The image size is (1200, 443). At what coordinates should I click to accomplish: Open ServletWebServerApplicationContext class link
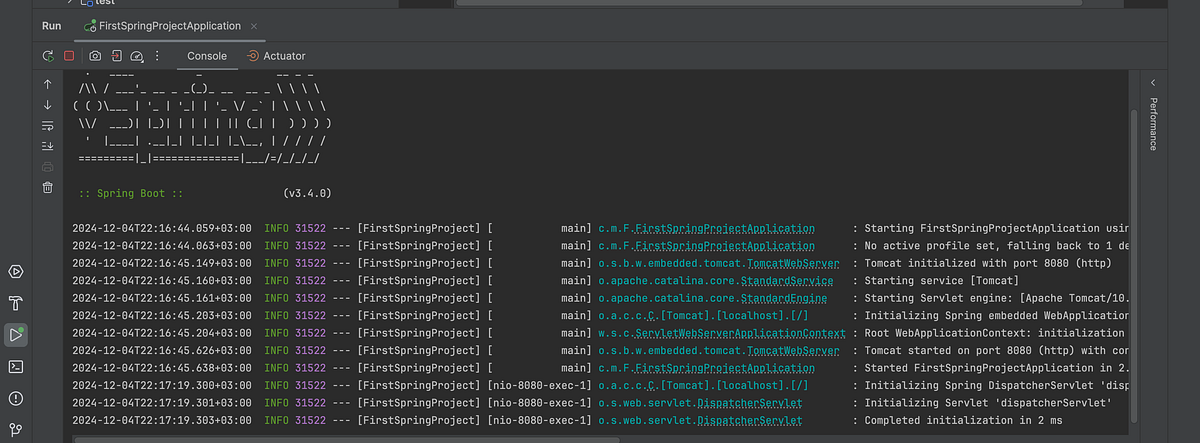click(x=741, y=334)
